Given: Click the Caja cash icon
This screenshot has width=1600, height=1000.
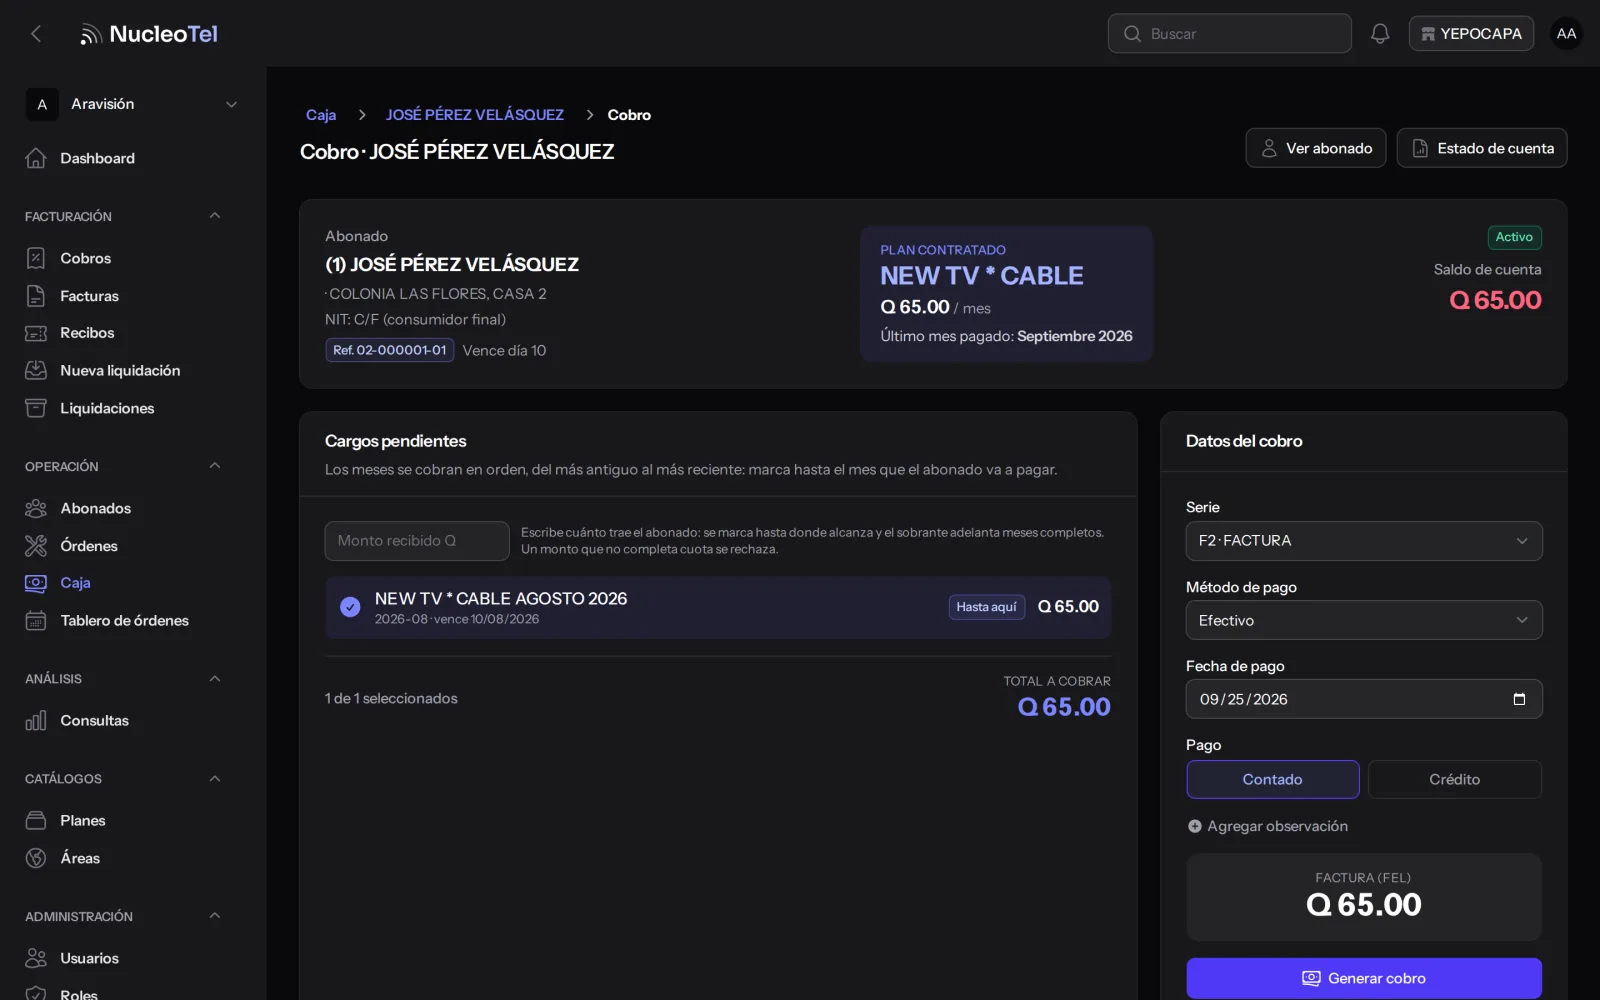Looking at the screenshot, I should tap(36, 583).
